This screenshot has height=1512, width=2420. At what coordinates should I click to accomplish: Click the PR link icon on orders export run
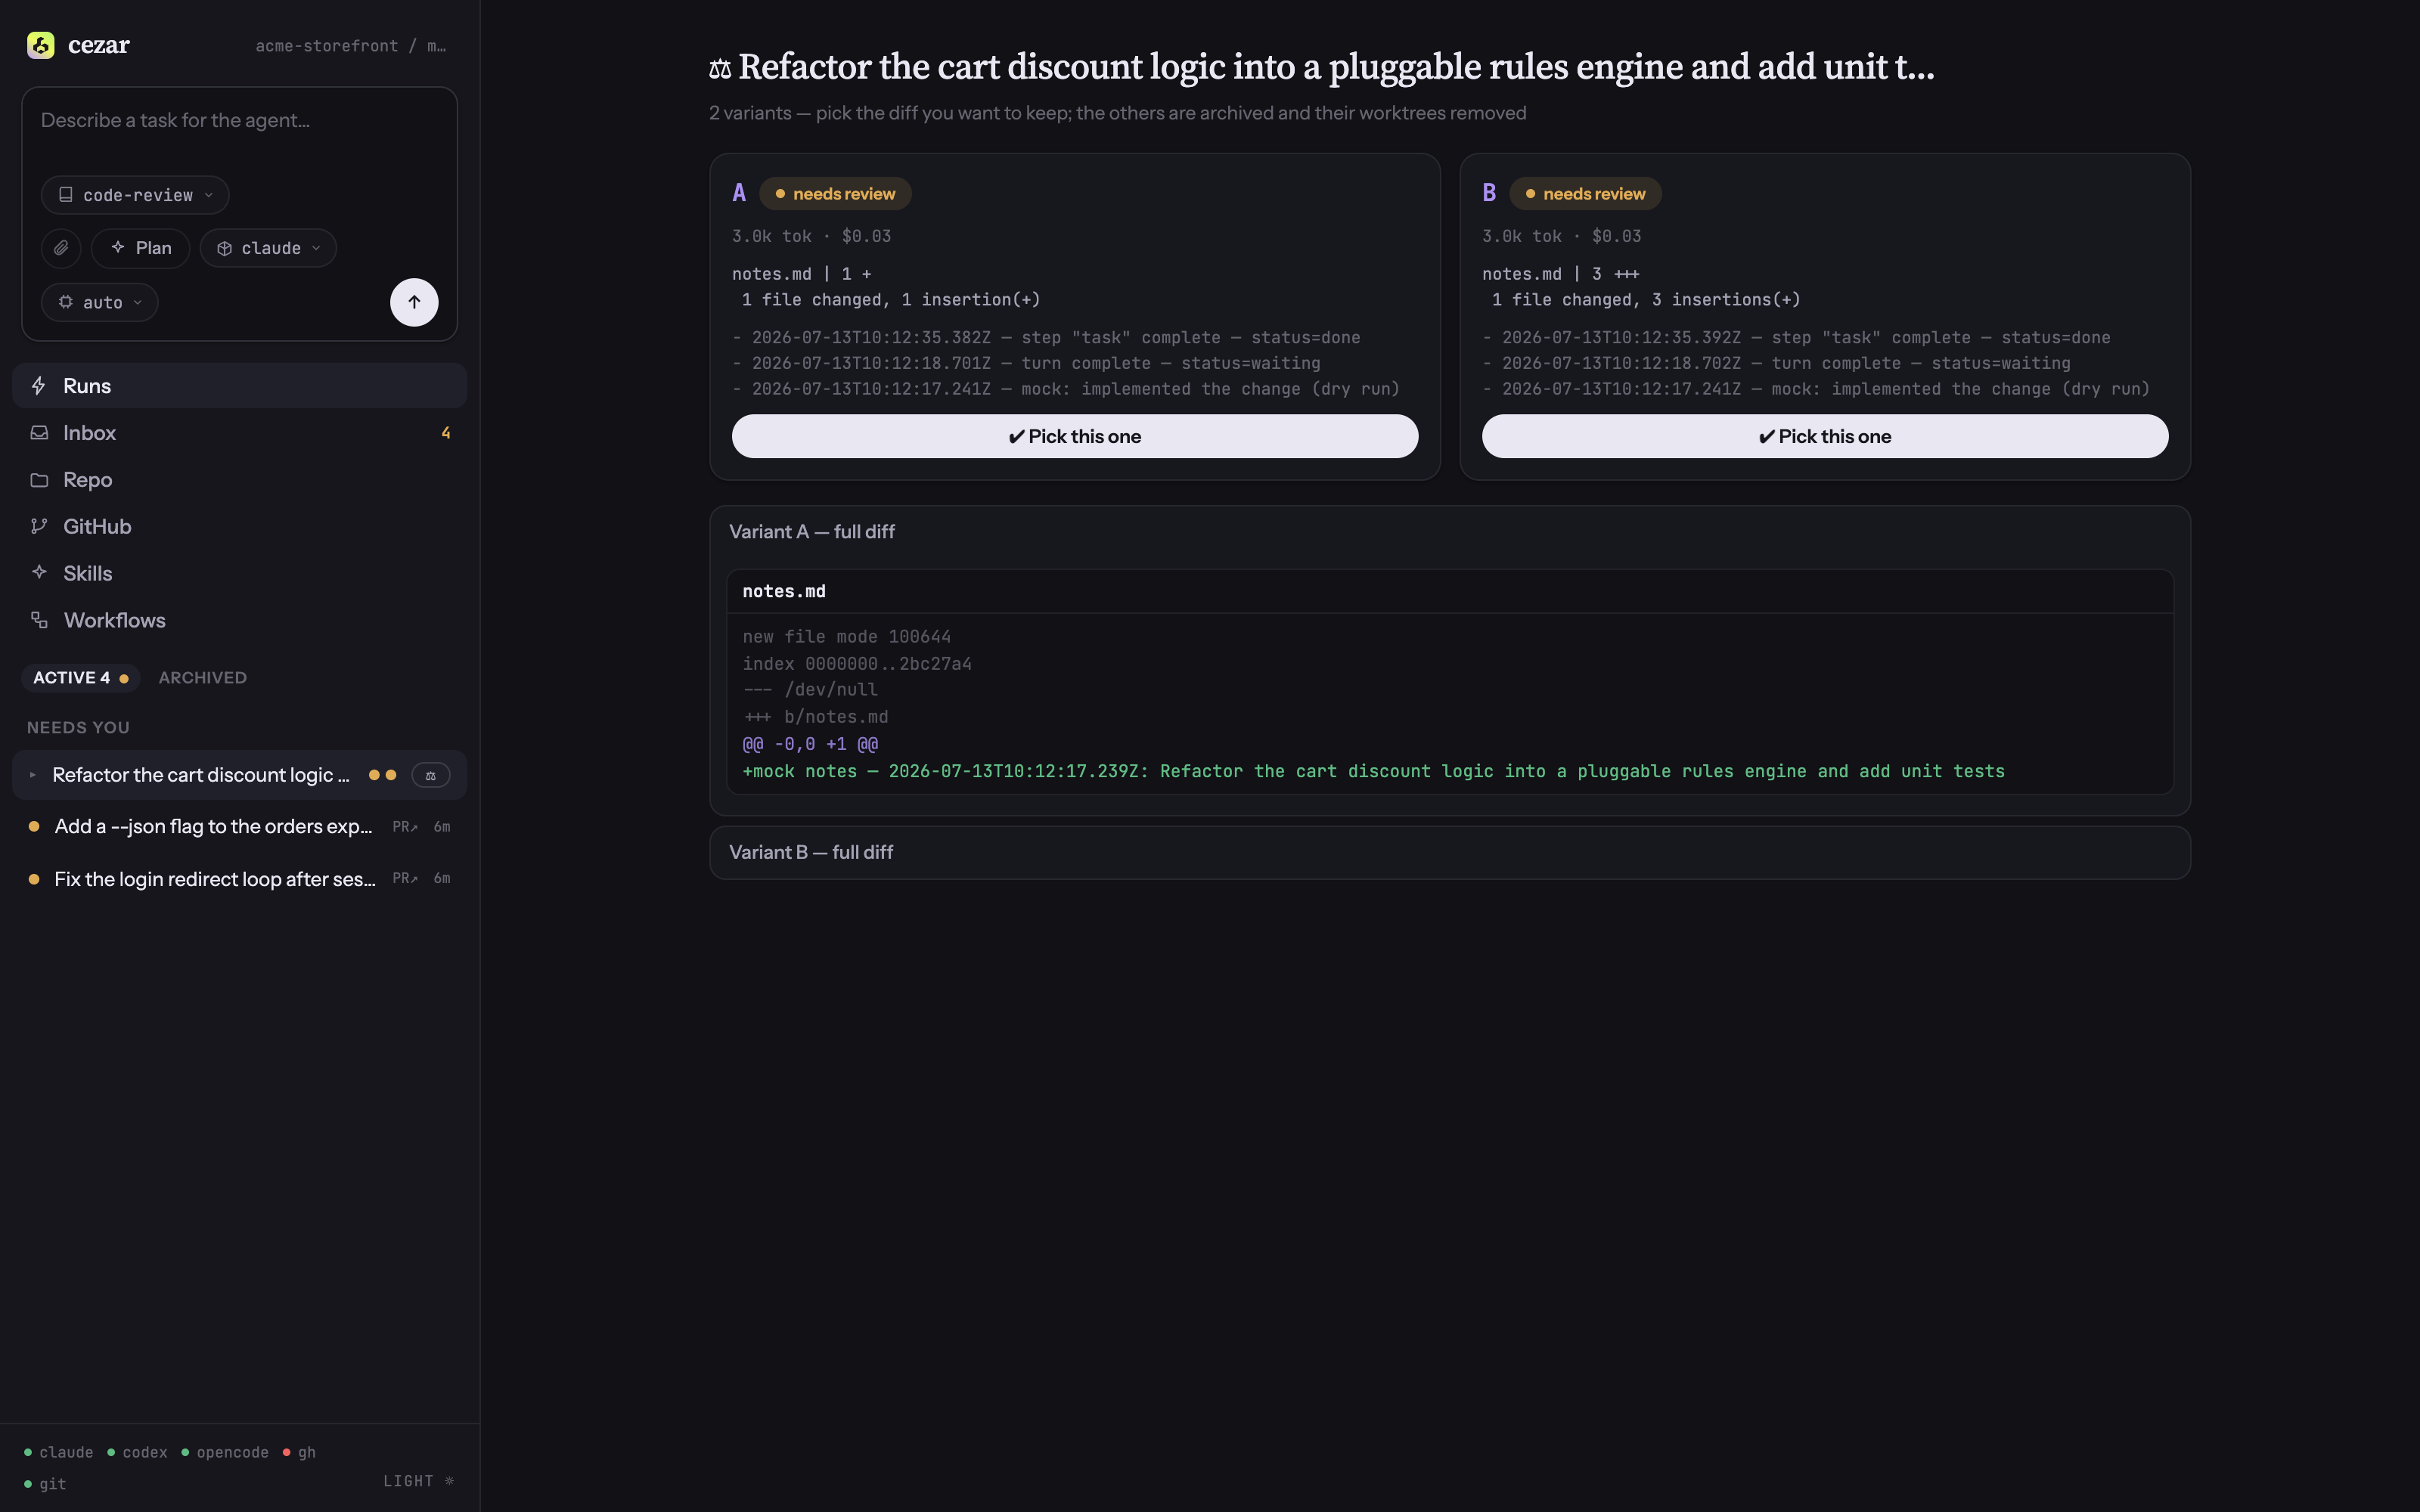tap(405, 827)
